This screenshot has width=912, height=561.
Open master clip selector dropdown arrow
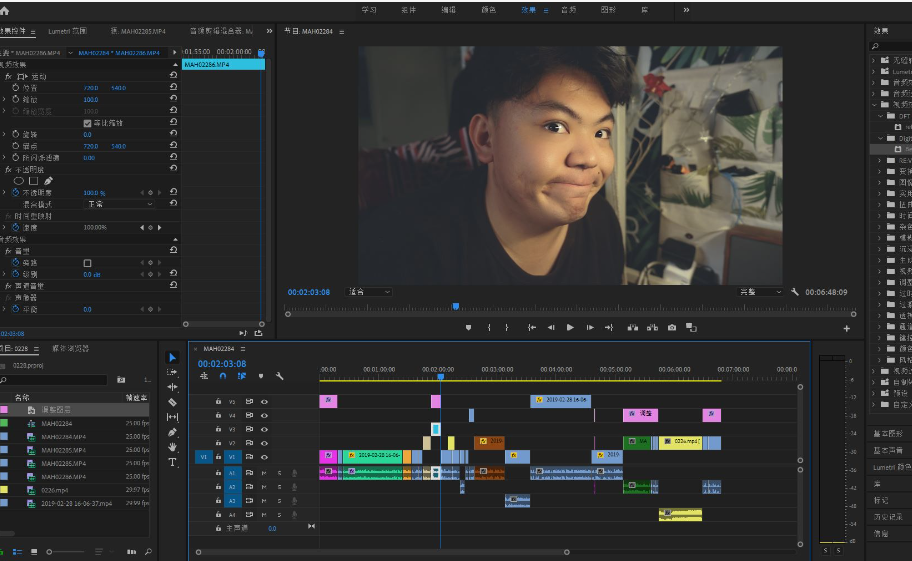click(70, 53)
